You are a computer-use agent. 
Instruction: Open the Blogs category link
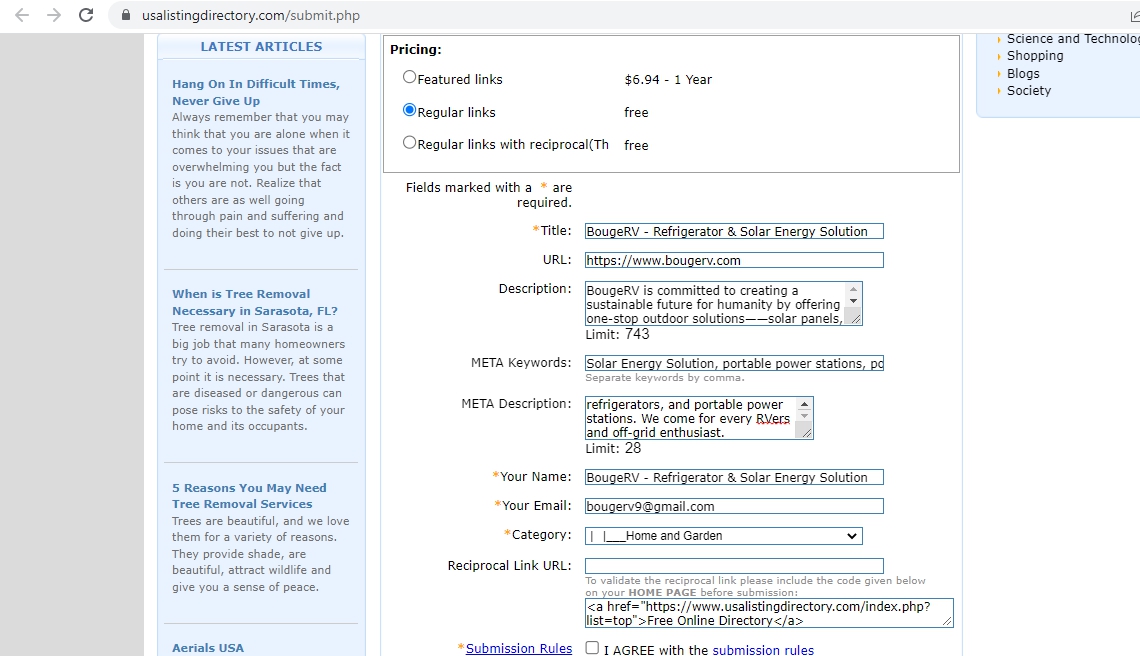pos(1022,73)
